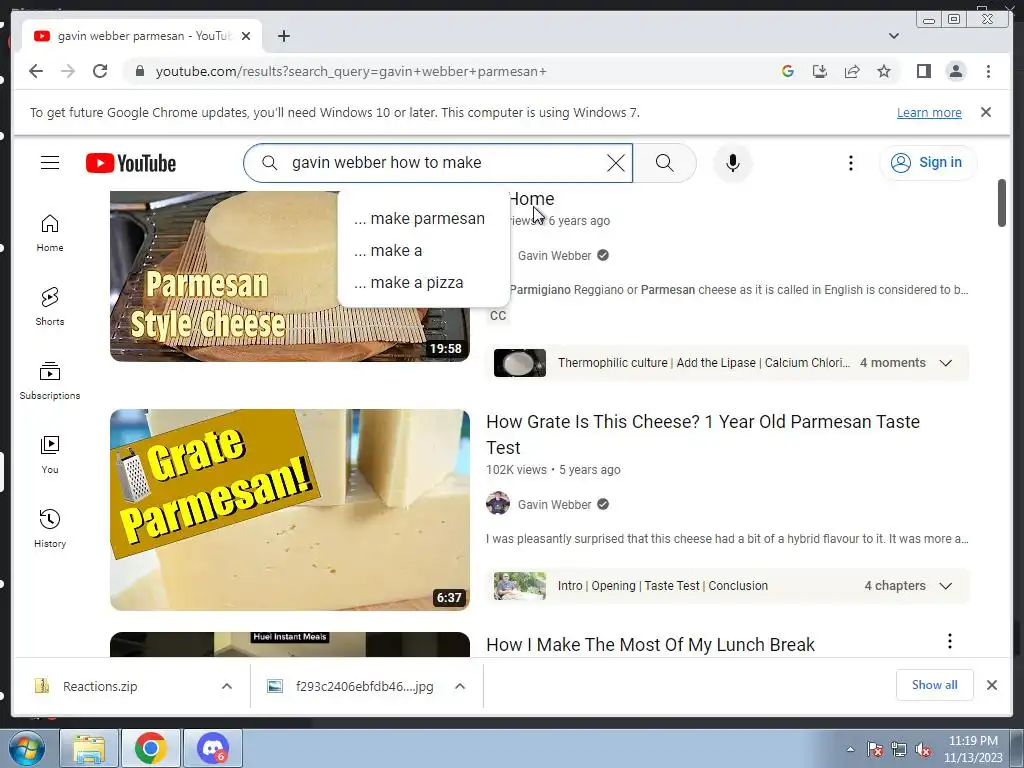Viewport: 1024px width, 768px height.
Task: Open Subscriptions in the sidebar
Action: coord(50,381)
